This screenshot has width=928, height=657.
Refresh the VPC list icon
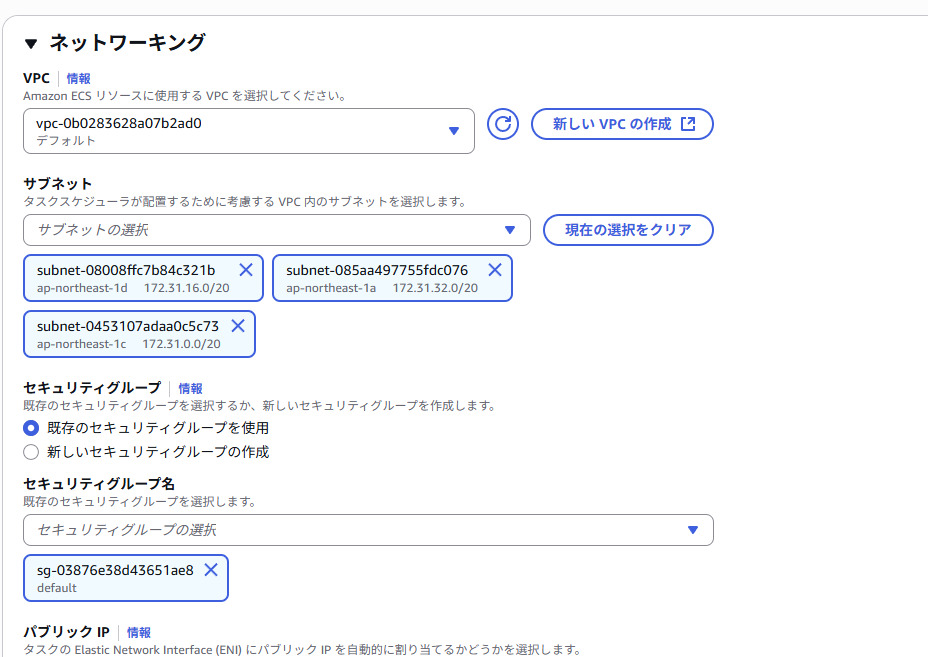click(502, 124)
